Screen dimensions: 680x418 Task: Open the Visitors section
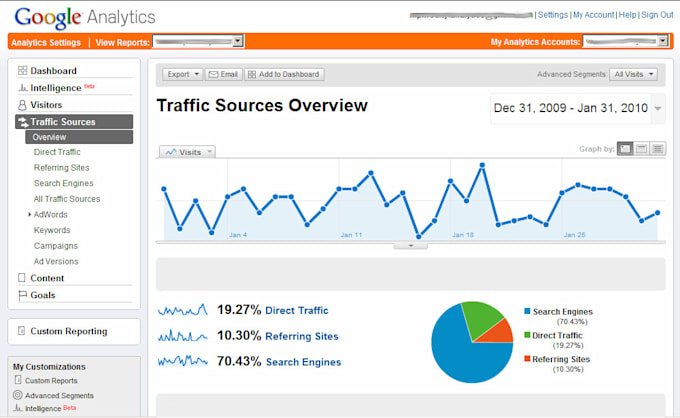46,105
